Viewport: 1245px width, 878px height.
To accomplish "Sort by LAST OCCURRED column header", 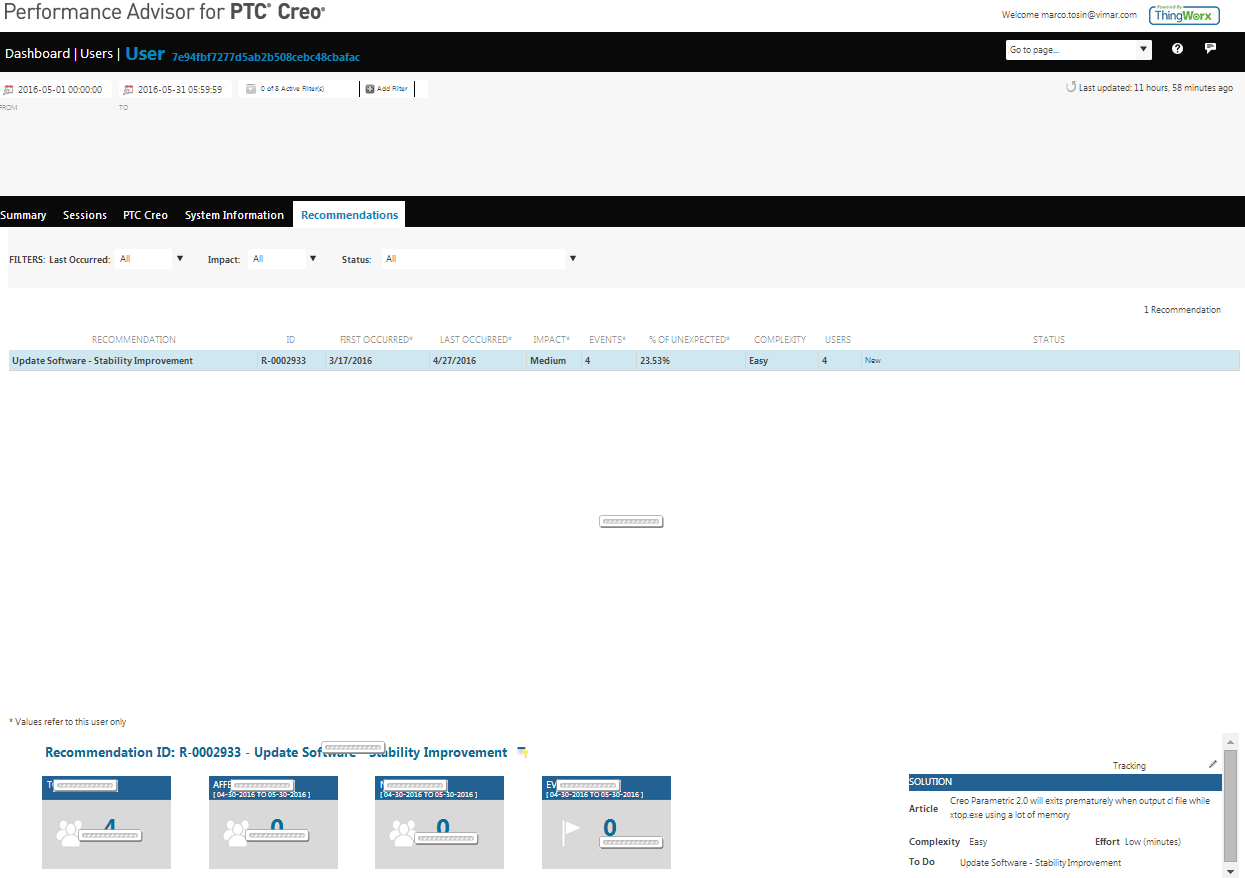I will (x=476, y=340).
